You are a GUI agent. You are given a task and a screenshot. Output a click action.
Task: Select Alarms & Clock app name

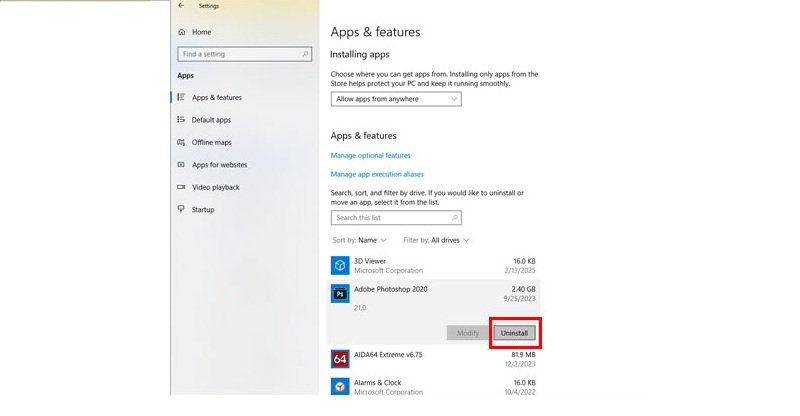(378, 382)
